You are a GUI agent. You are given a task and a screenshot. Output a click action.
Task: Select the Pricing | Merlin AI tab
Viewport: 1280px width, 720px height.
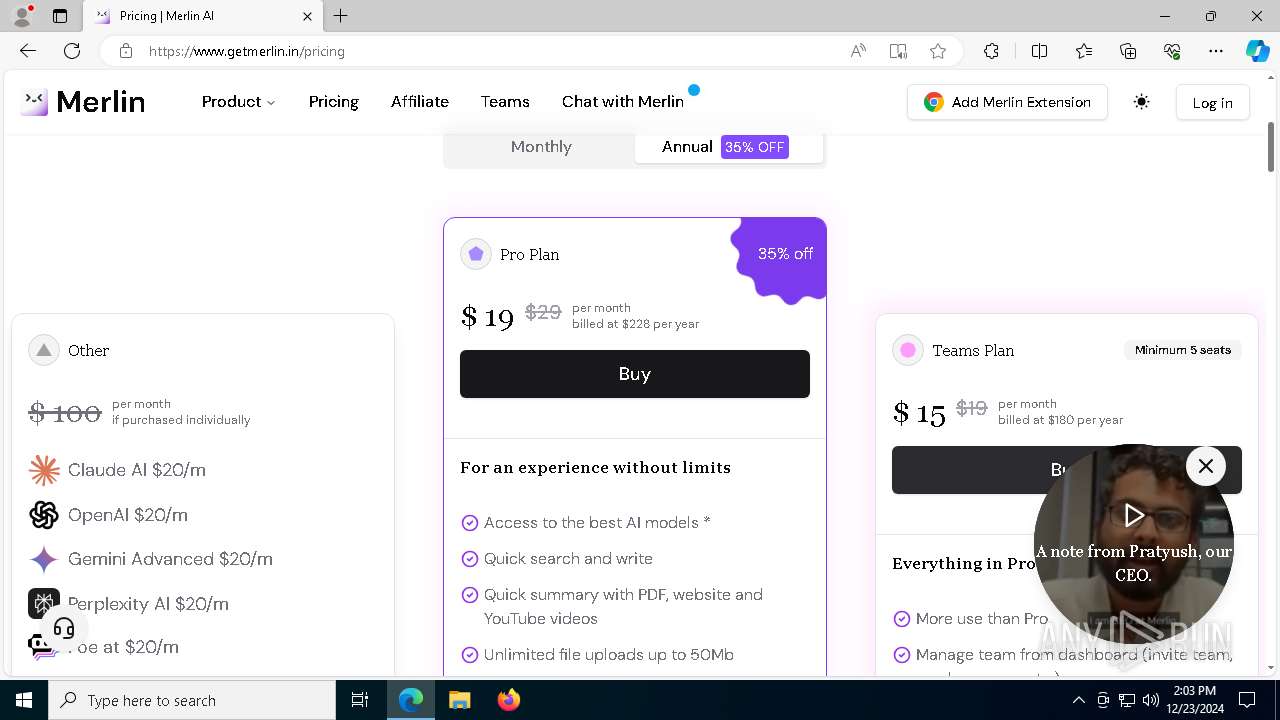click(x=202, y=16)
